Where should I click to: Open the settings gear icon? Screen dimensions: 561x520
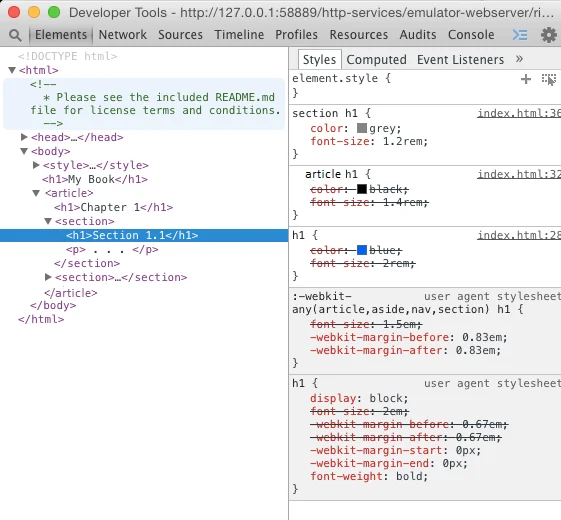point(548,35)
